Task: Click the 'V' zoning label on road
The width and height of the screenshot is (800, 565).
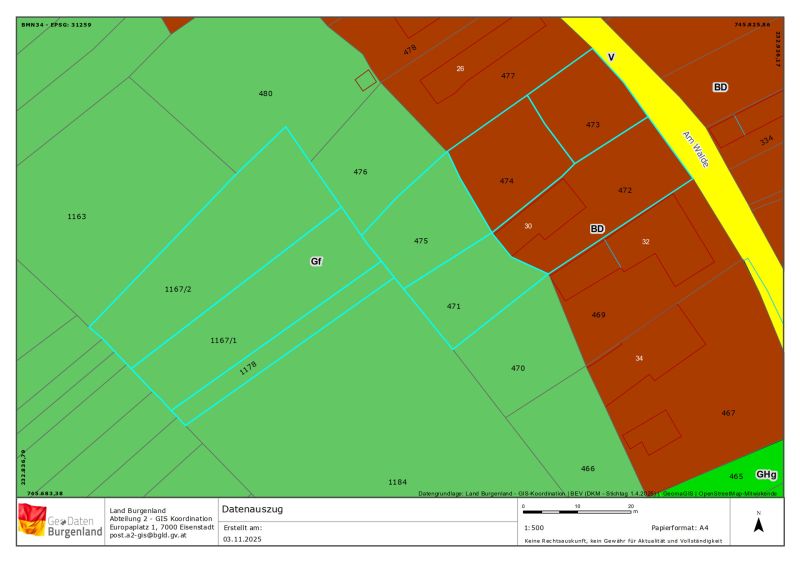Action: point(611,58)
